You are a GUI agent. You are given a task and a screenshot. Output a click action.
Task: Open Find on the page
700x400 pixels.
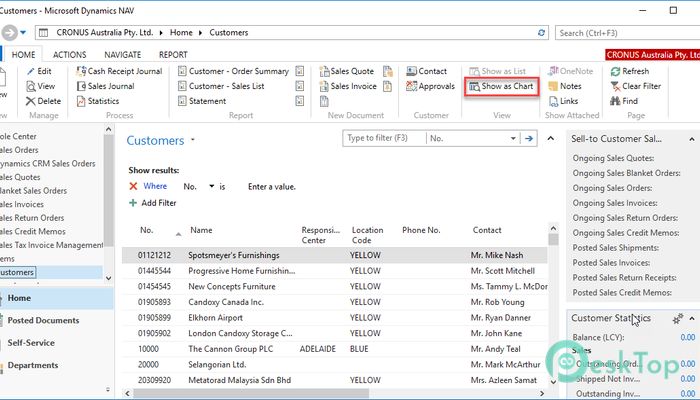tap(624, 101)
